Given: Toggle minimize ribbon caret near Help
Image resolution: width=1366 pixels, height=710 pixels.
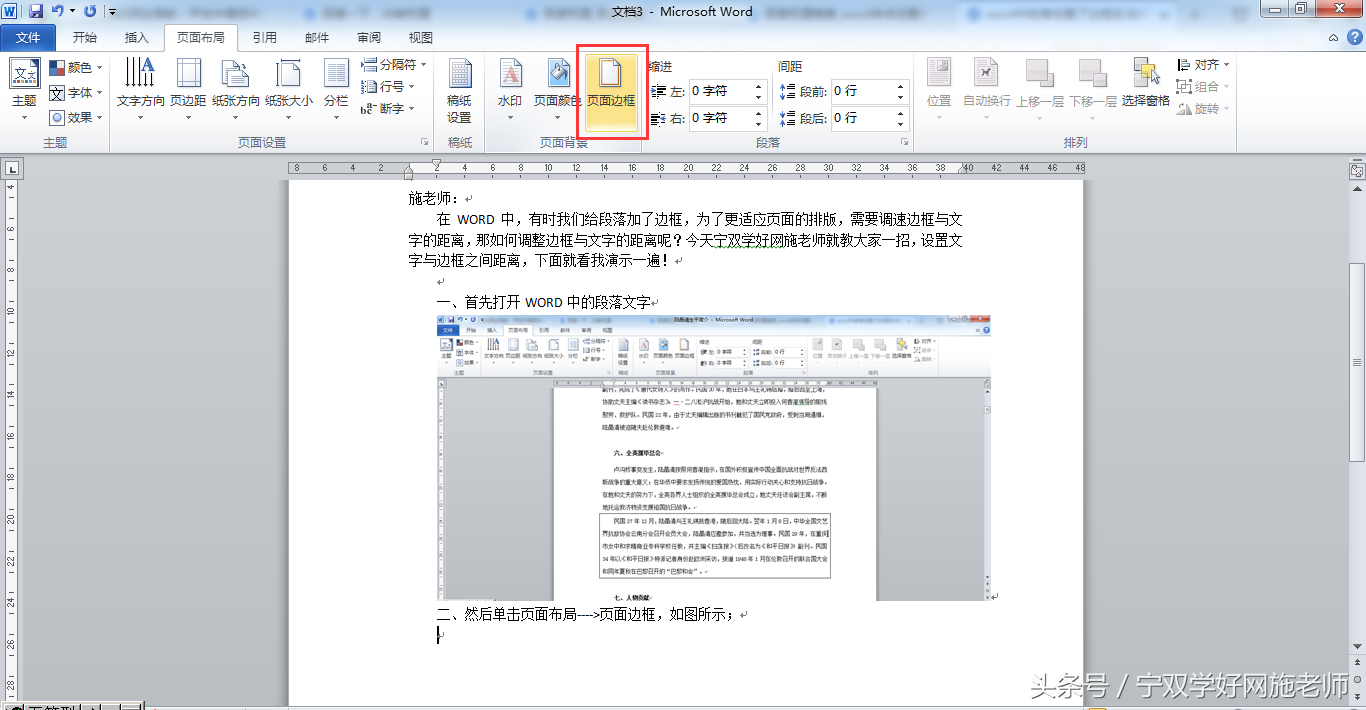Looking at the screenshot, I should coord(1334,38).
